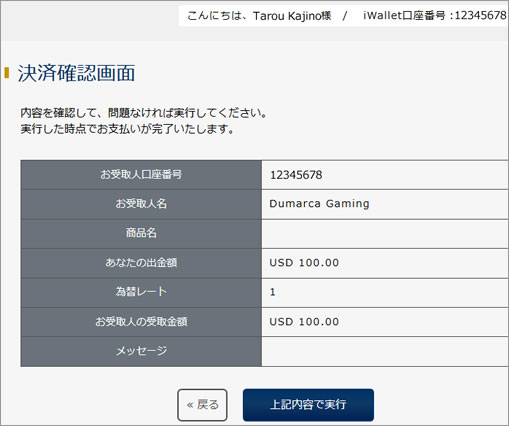Click the 商品名 row label
The width and height of the screenshot is (509, 426).
tap(141, 233)
